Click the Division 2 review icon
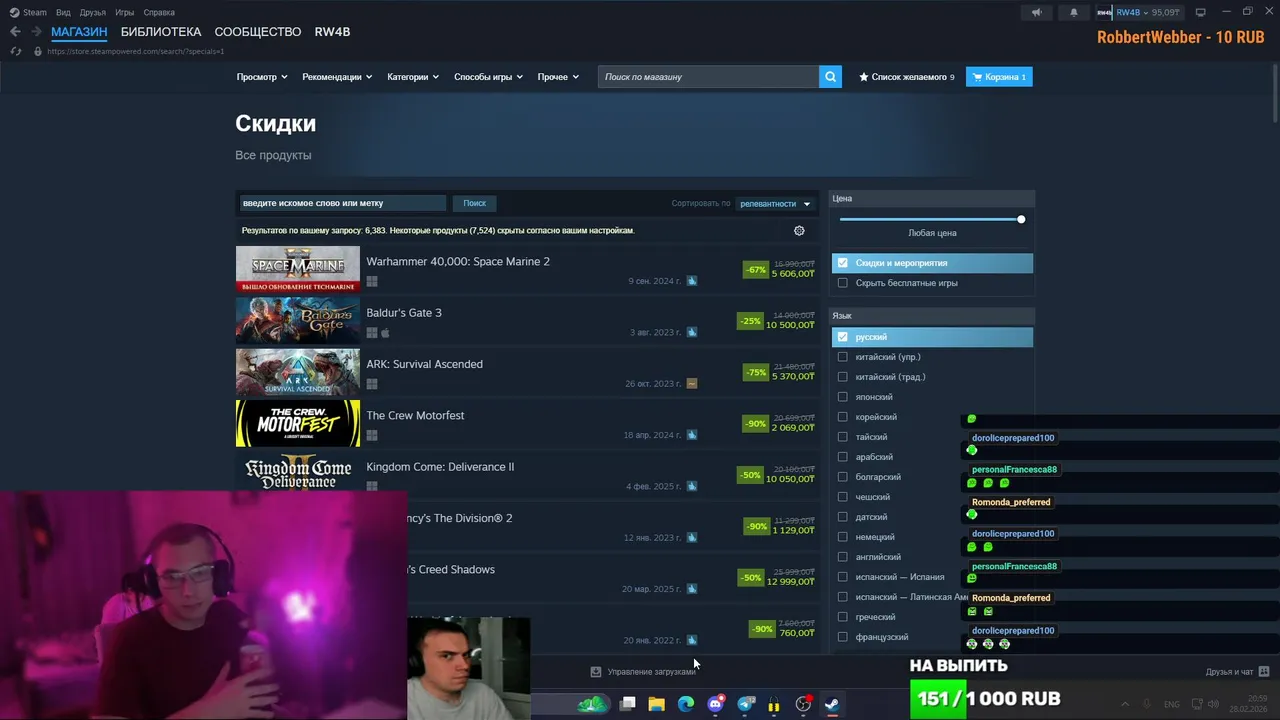The height and width of the screenshot is (720, 1280). (692, 537)
